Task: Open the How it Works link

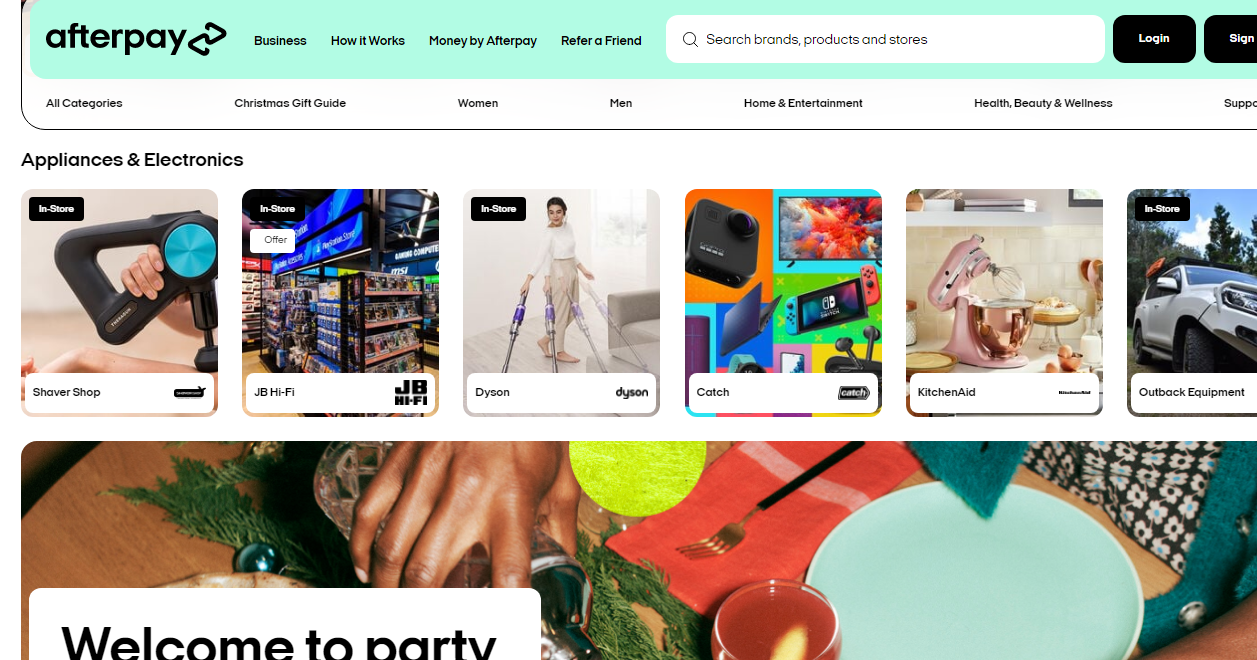Action: point(368,41)
